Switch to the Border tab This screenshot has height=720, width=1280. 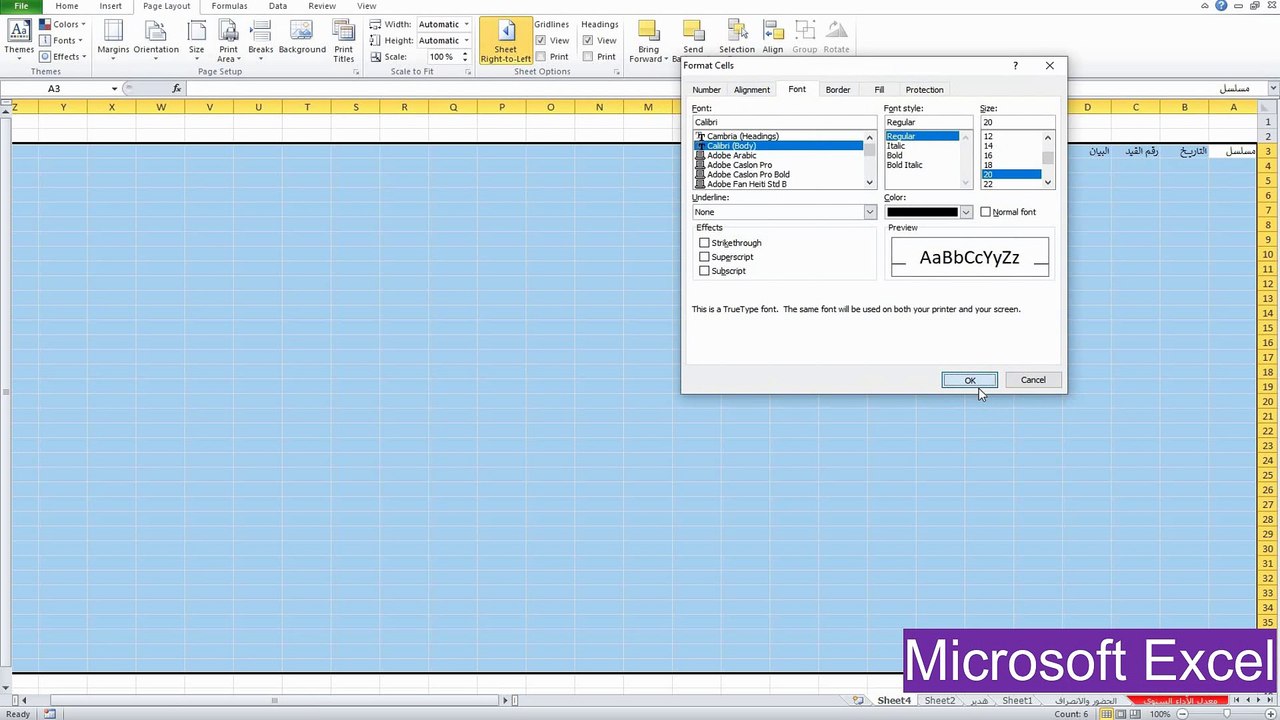[x=838, y=90]
